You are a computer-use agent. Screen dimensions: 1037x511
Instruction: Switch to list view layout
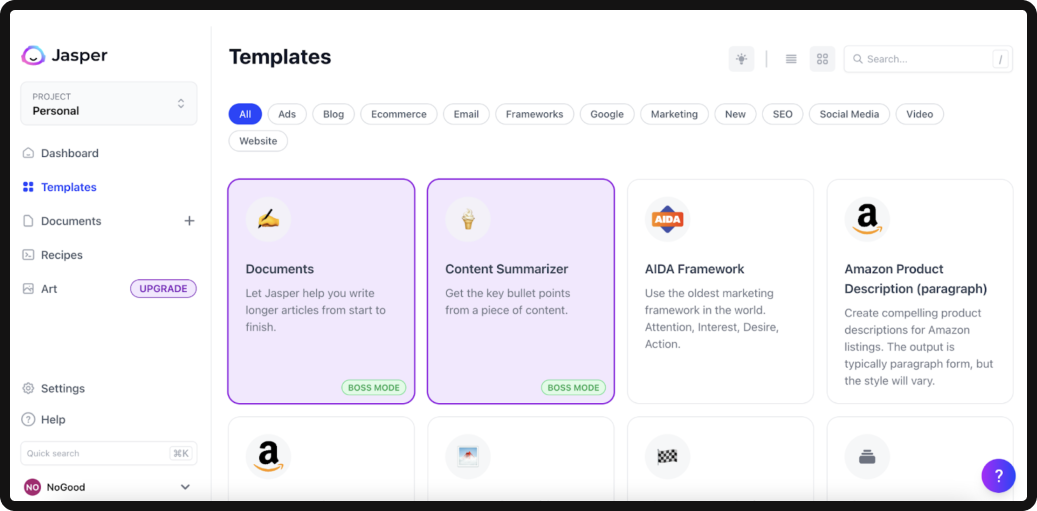tap(791, 59)
